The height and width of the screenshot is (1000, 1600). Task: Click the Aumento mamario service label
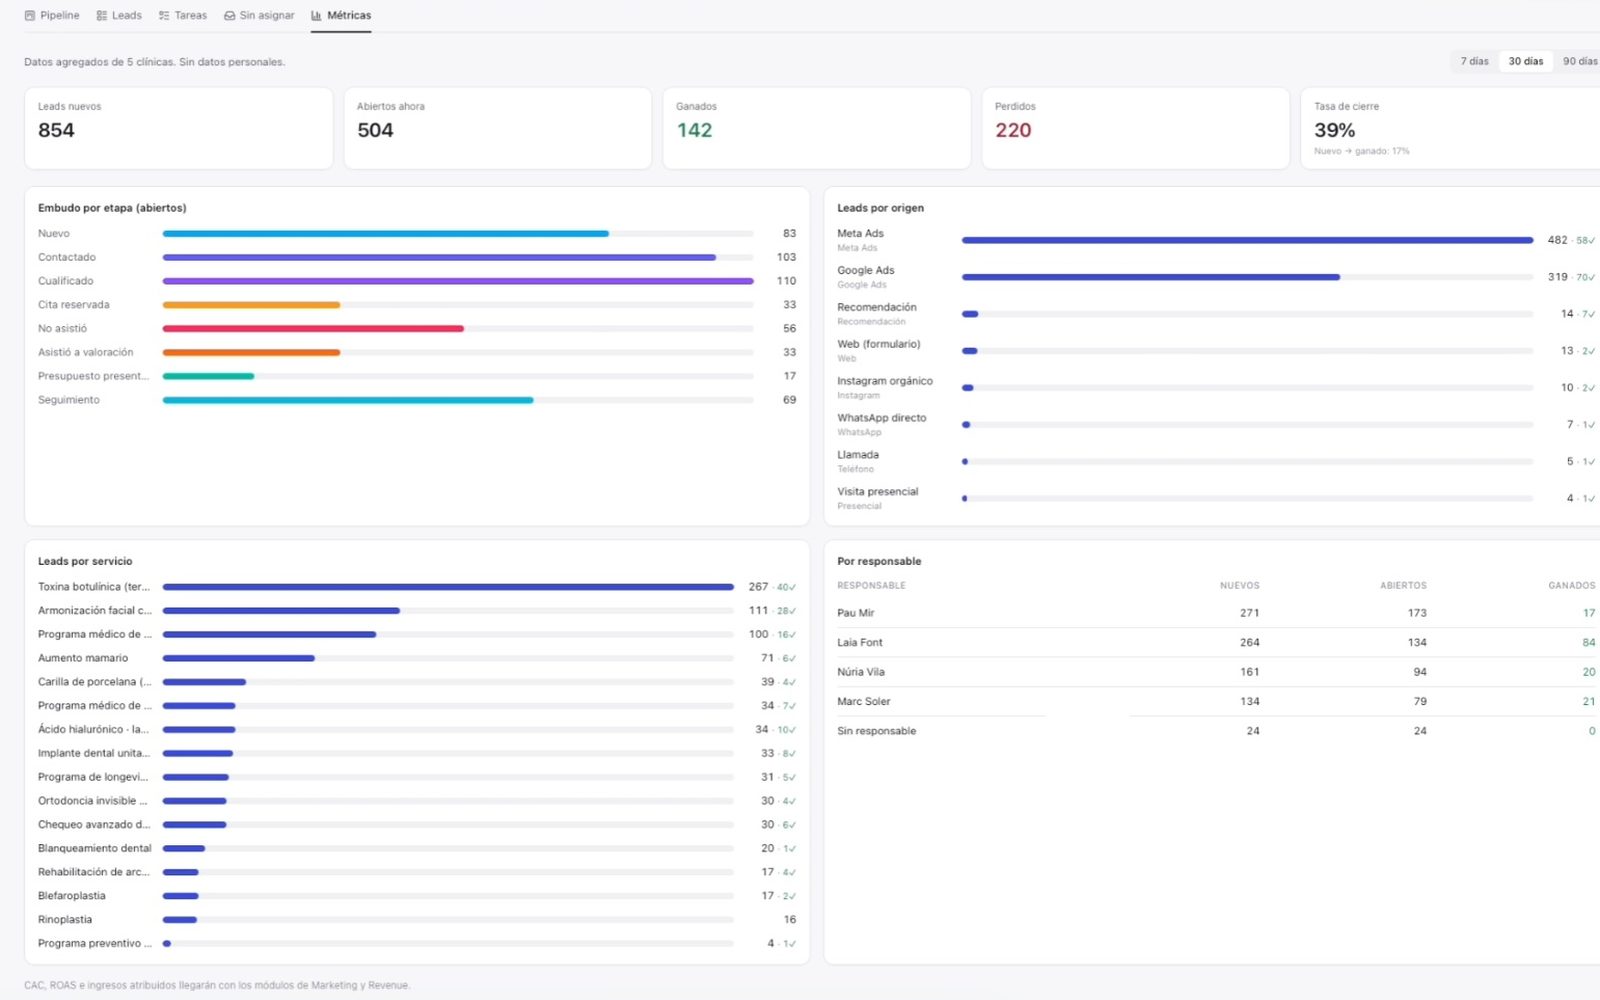tap(83, 658)
